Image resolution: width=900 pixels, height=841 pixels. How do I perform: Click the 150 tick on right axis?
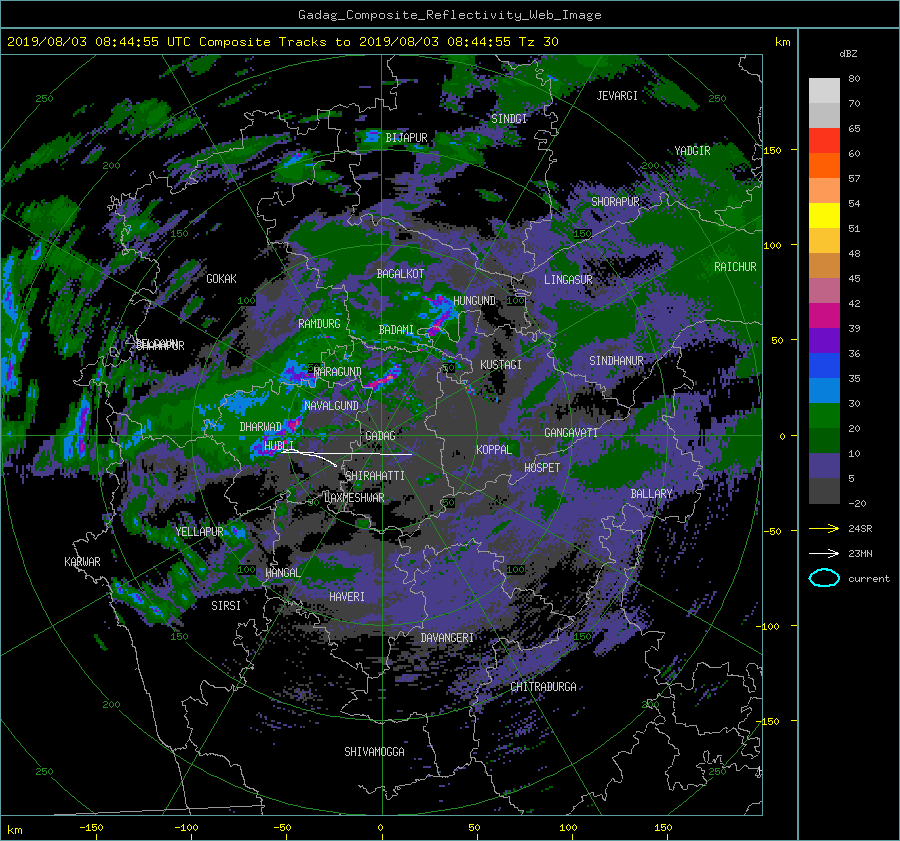click(x=772, y=150)
